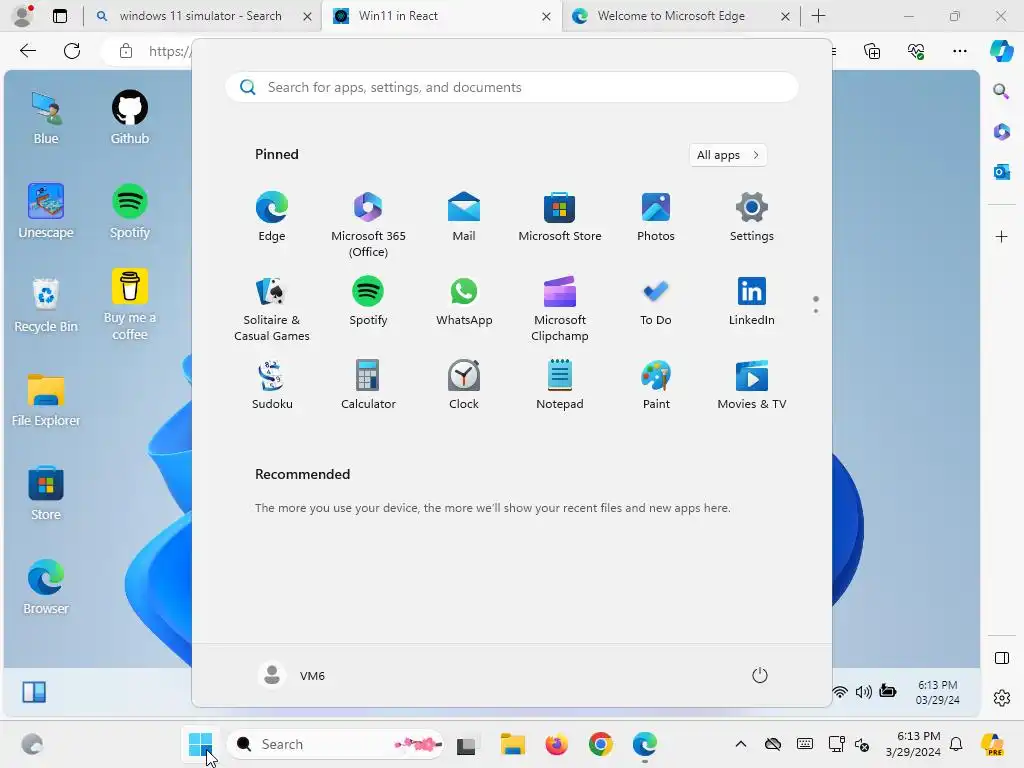This screenshot has height=768, width=1024.
Task: Open Movies & TV app
Action: (752, 385)
